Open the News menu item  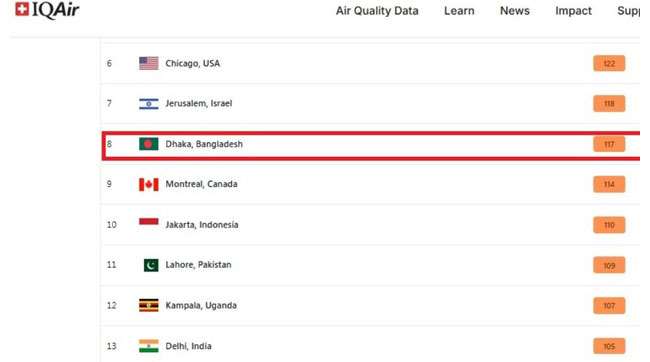coord(514,11)
